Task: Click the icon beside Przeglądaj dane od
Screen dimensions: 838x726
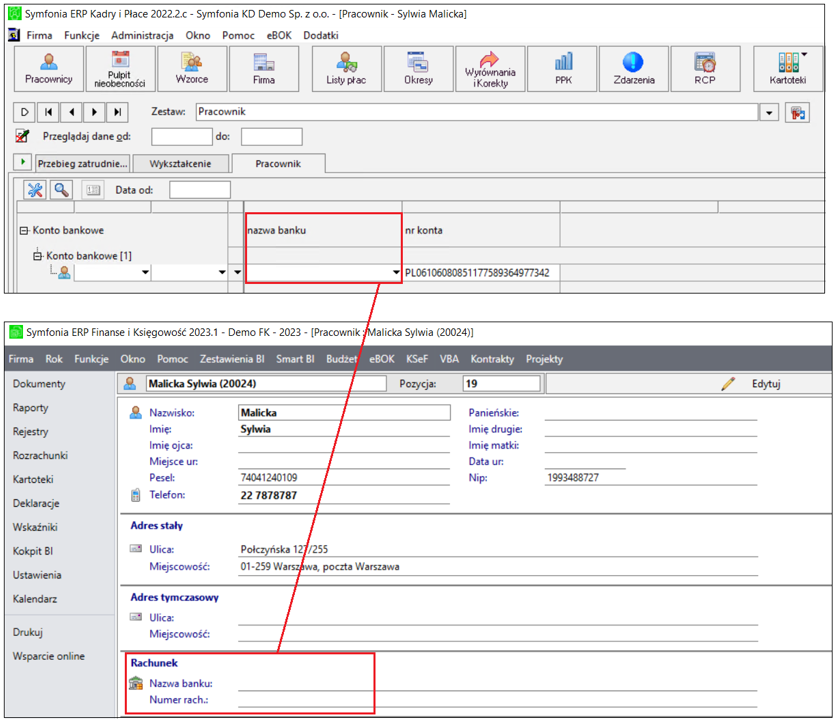Action: coord(22,136)
